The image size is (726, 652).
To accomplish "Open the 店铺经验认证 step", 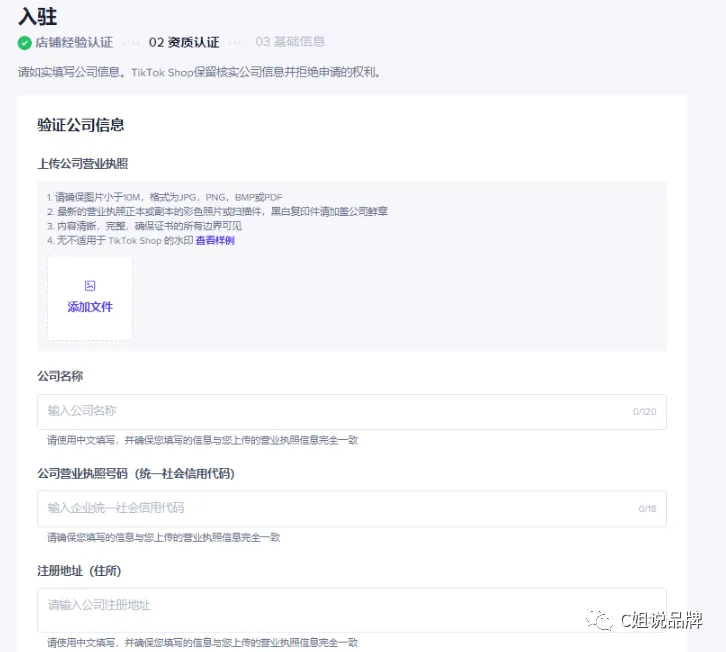I will [74, 43].
